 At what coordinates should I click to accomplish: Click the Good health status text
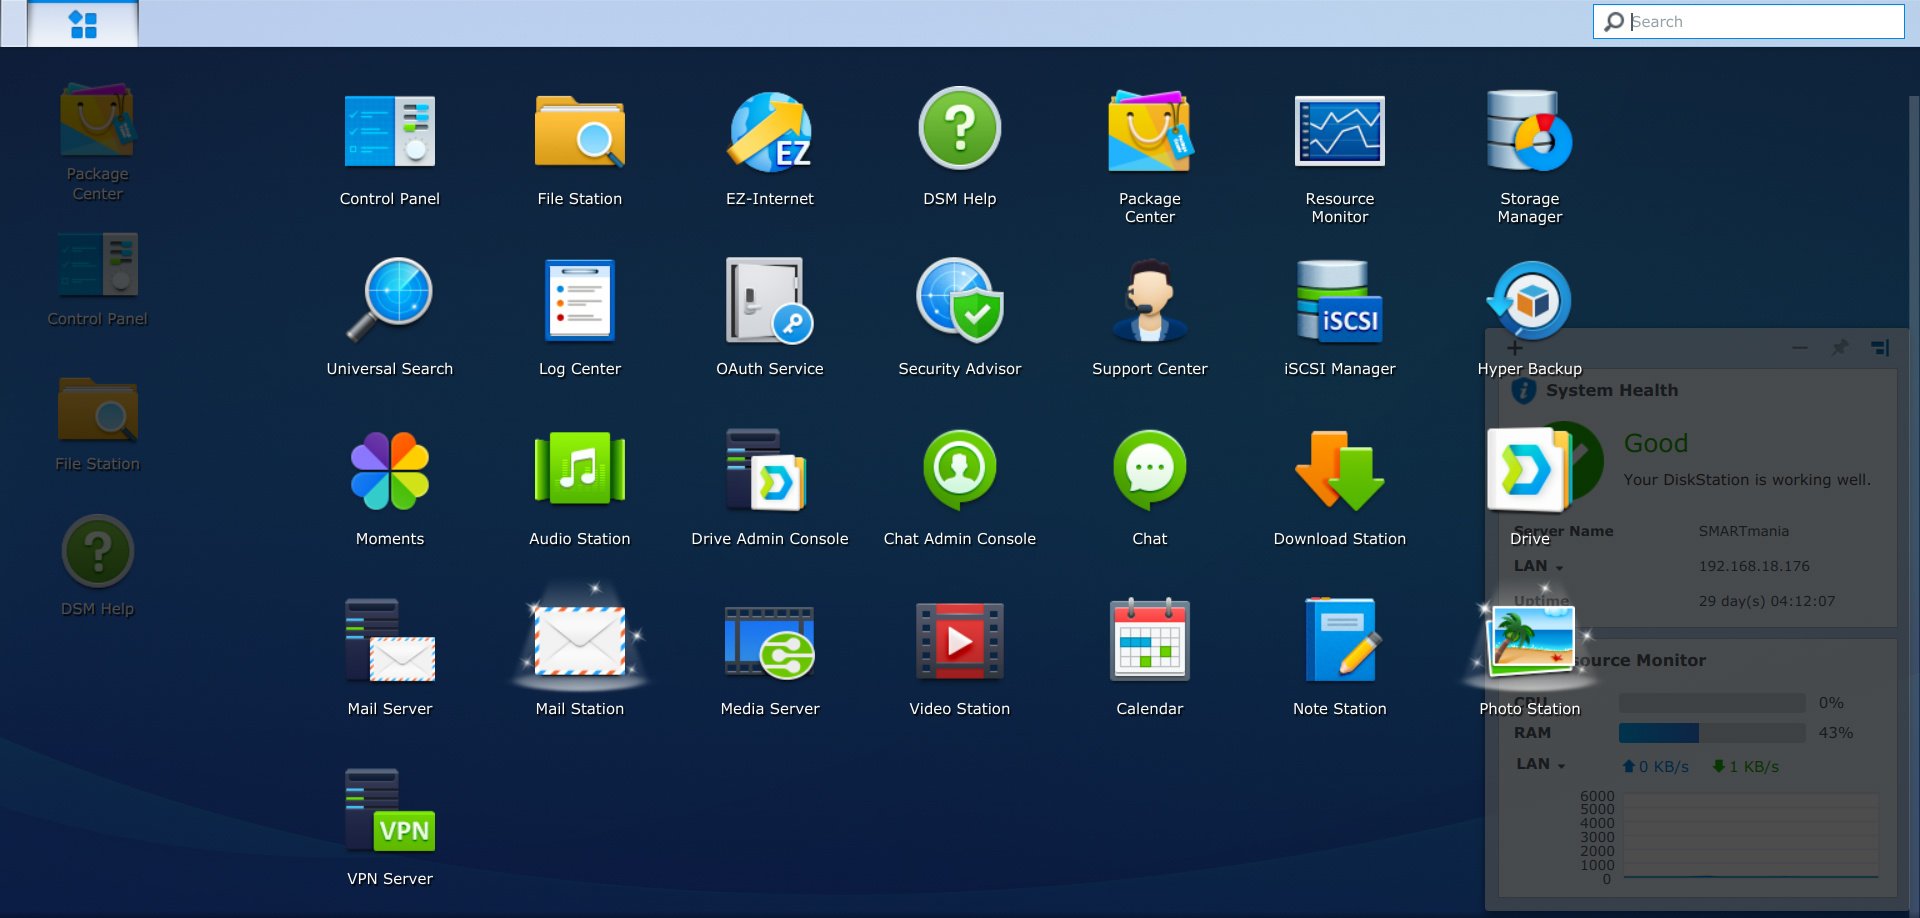(1655, 443)
